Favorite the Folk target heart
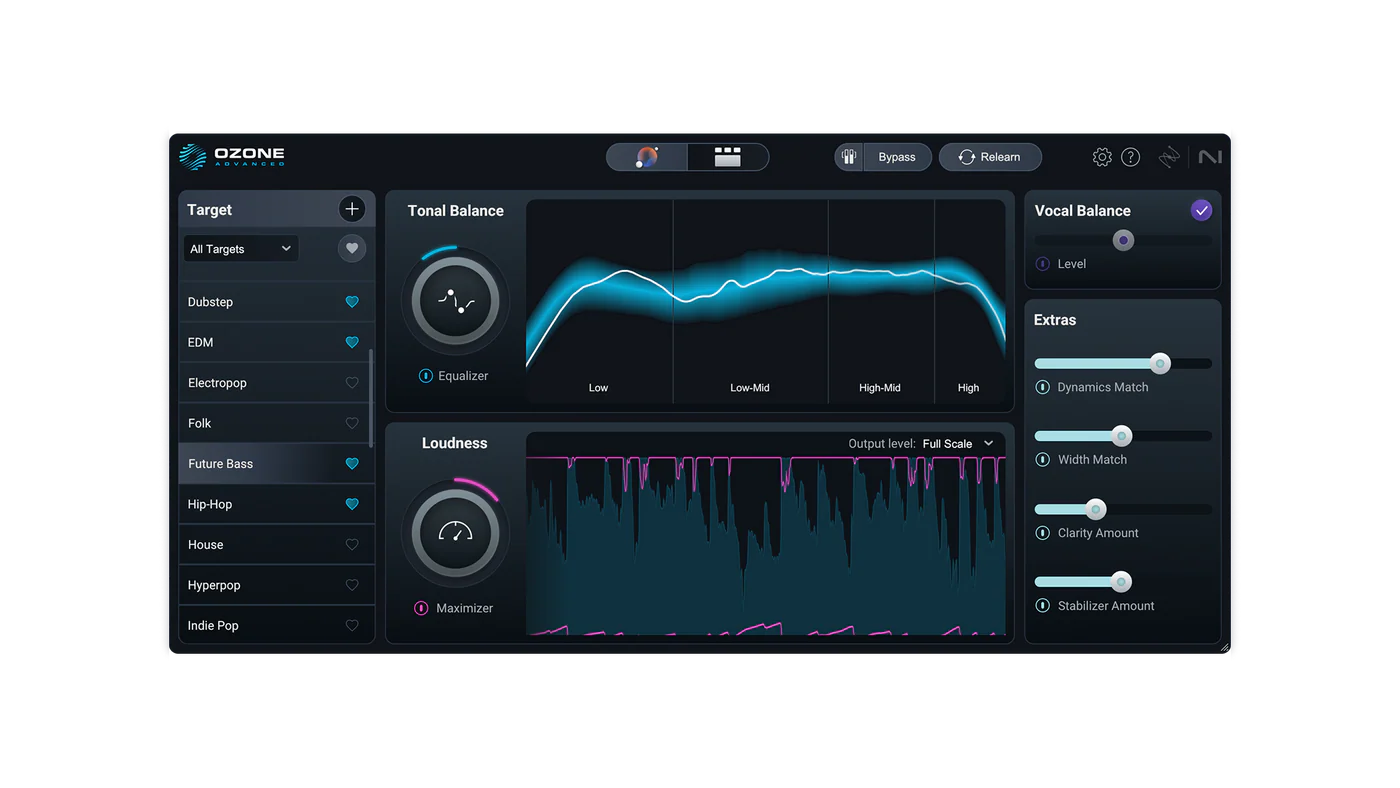1400x788 pixels. tap(352, 423)
